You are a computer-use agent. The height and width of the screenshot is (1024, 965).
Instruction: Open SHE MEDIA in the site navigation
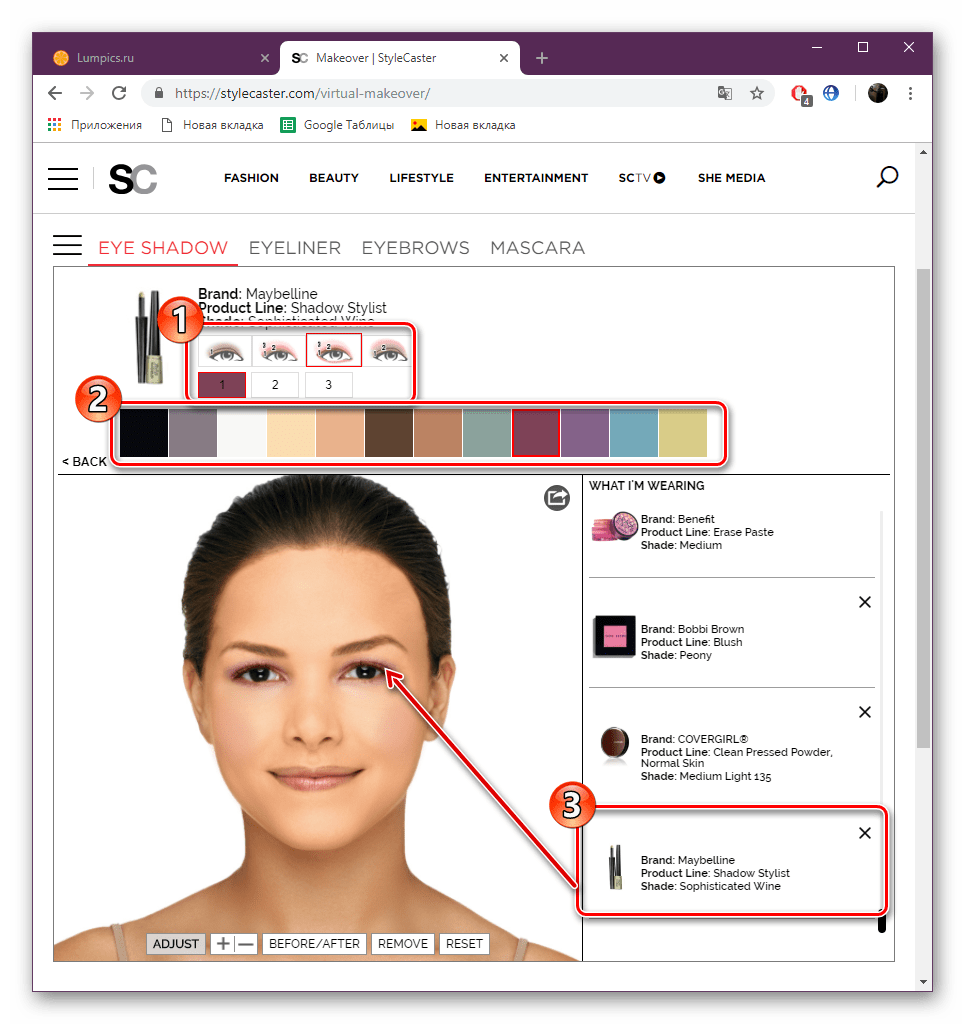tap(731, 178)
